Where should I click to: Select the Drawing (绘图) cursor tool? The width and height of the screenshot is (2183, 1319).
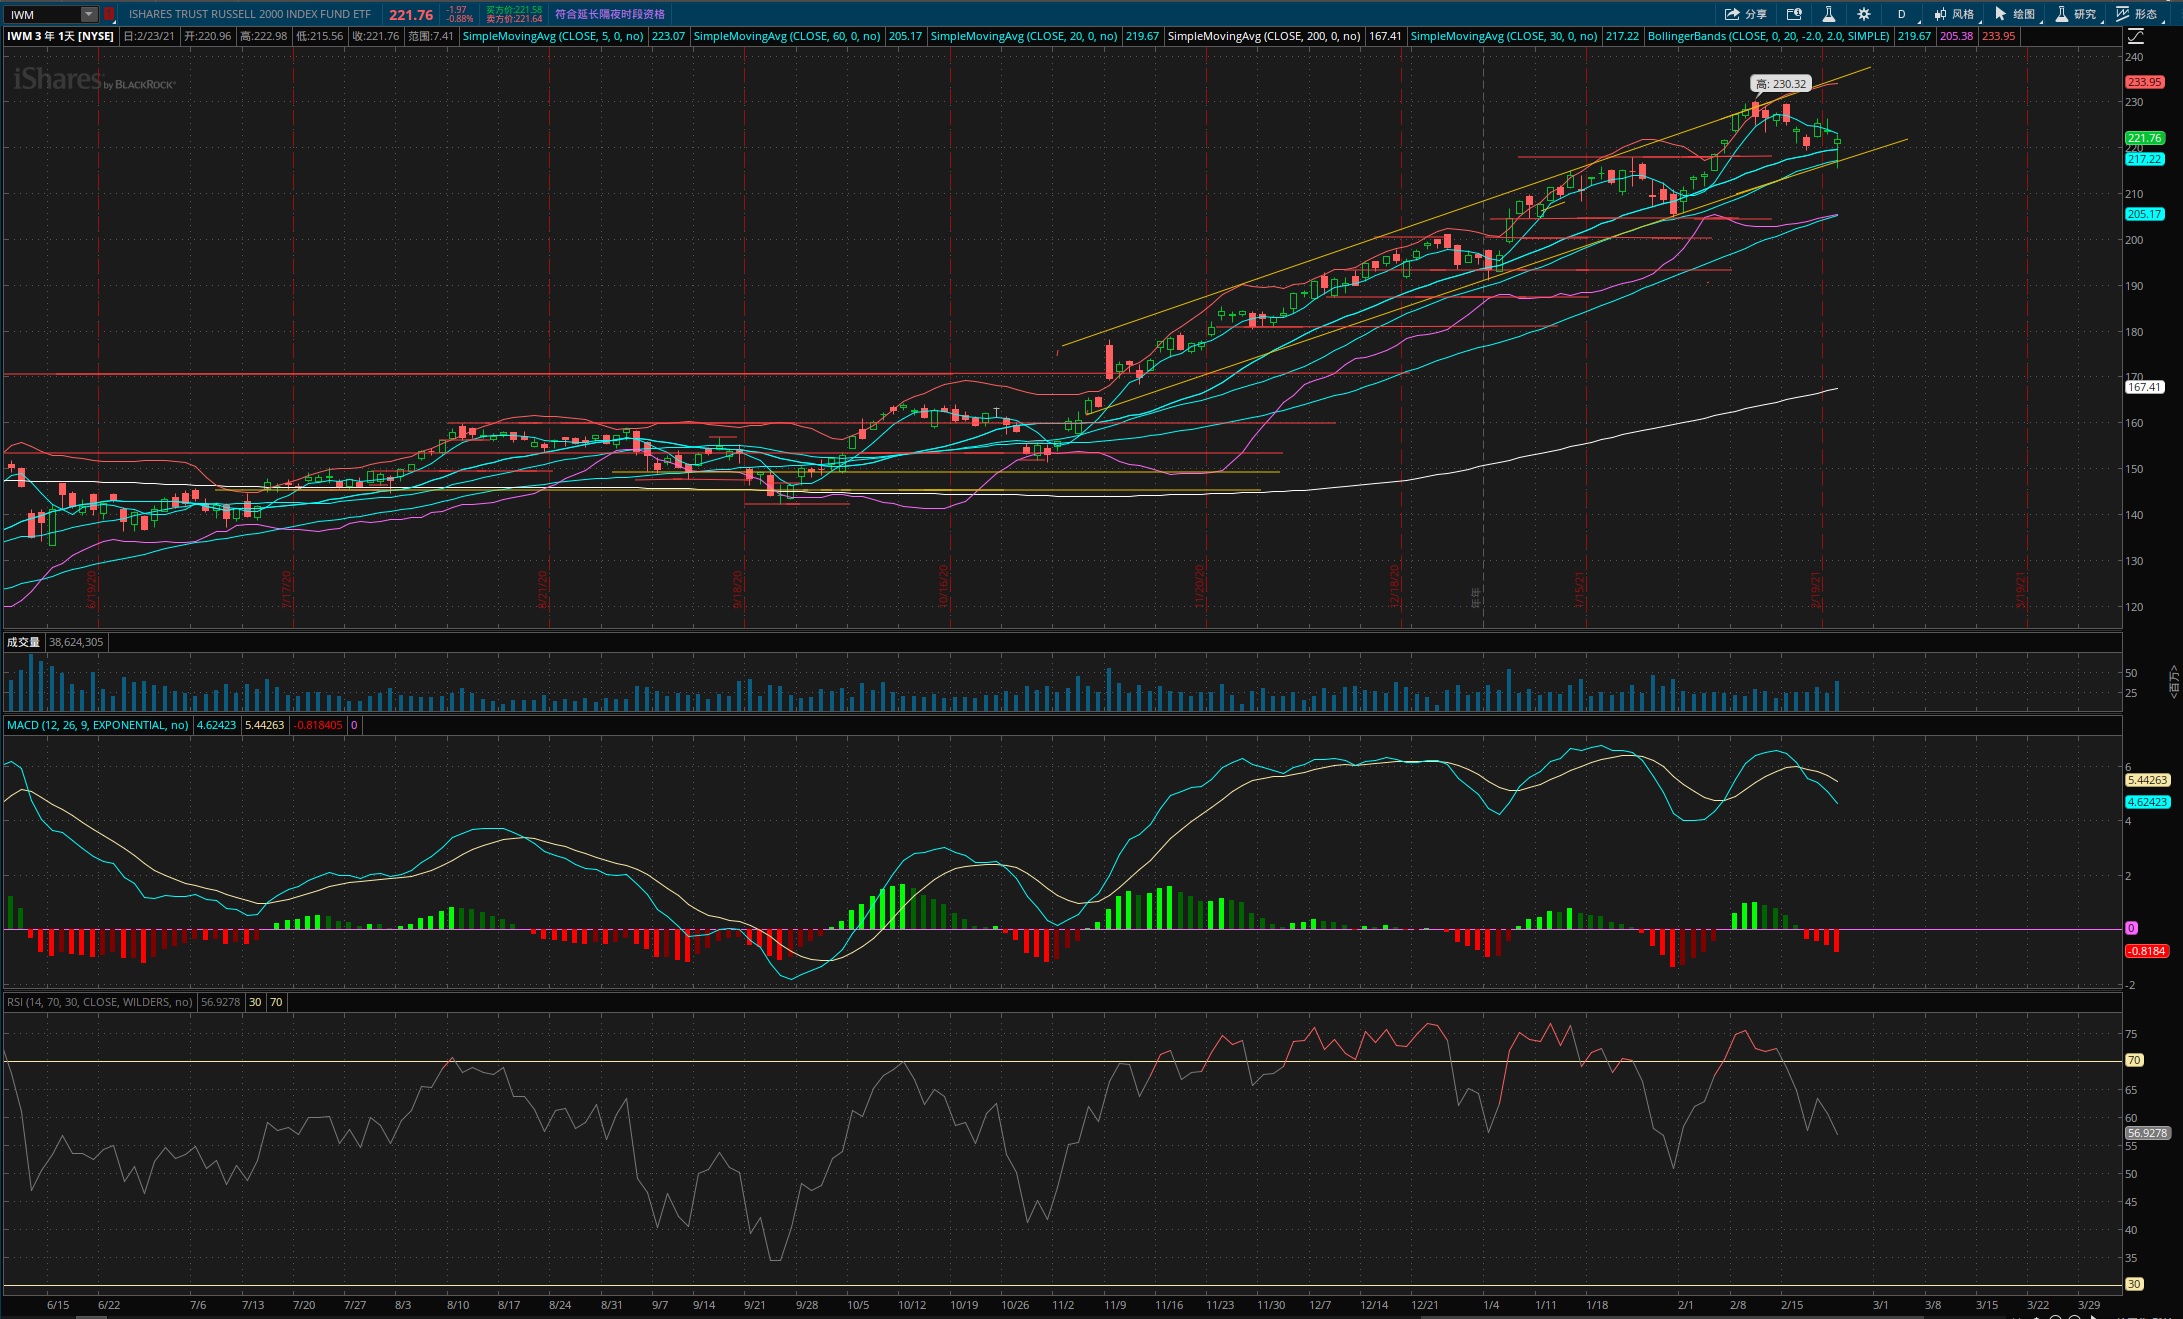pos(2014,14)
